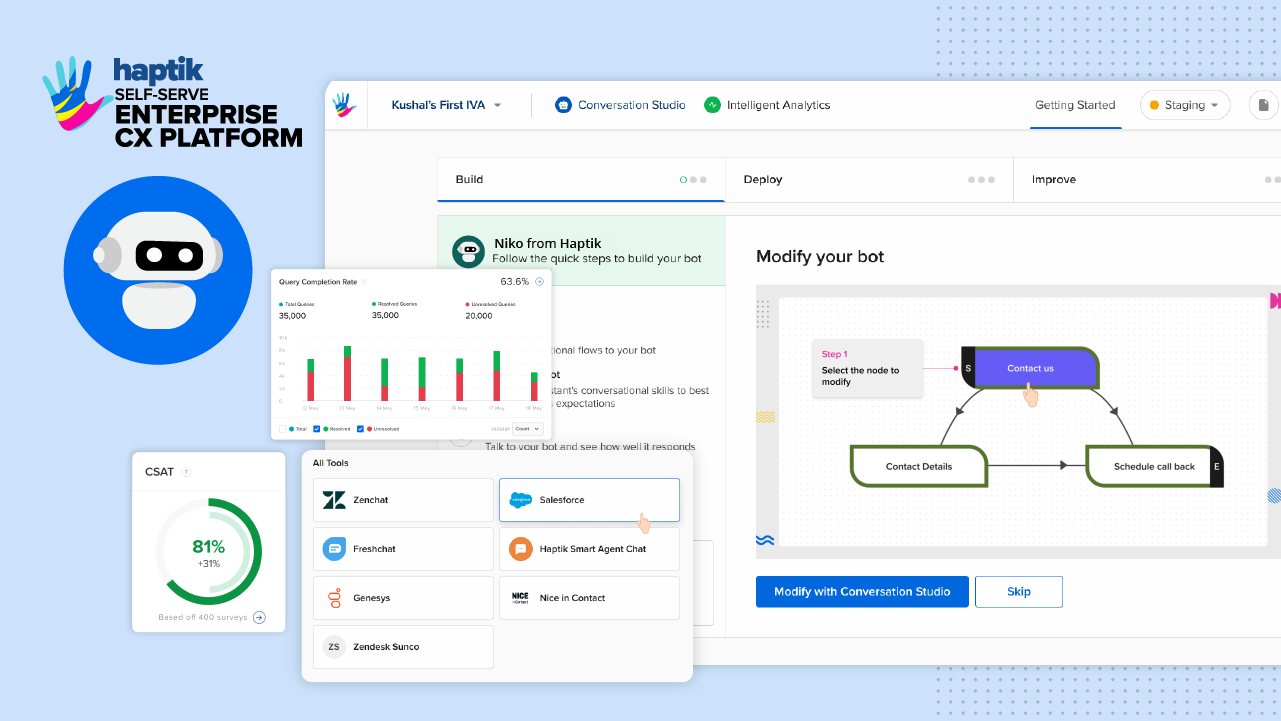Click the 63.6% completion rate value
The height and width of the screenshot is (721, 1281).
coord(515,282)
